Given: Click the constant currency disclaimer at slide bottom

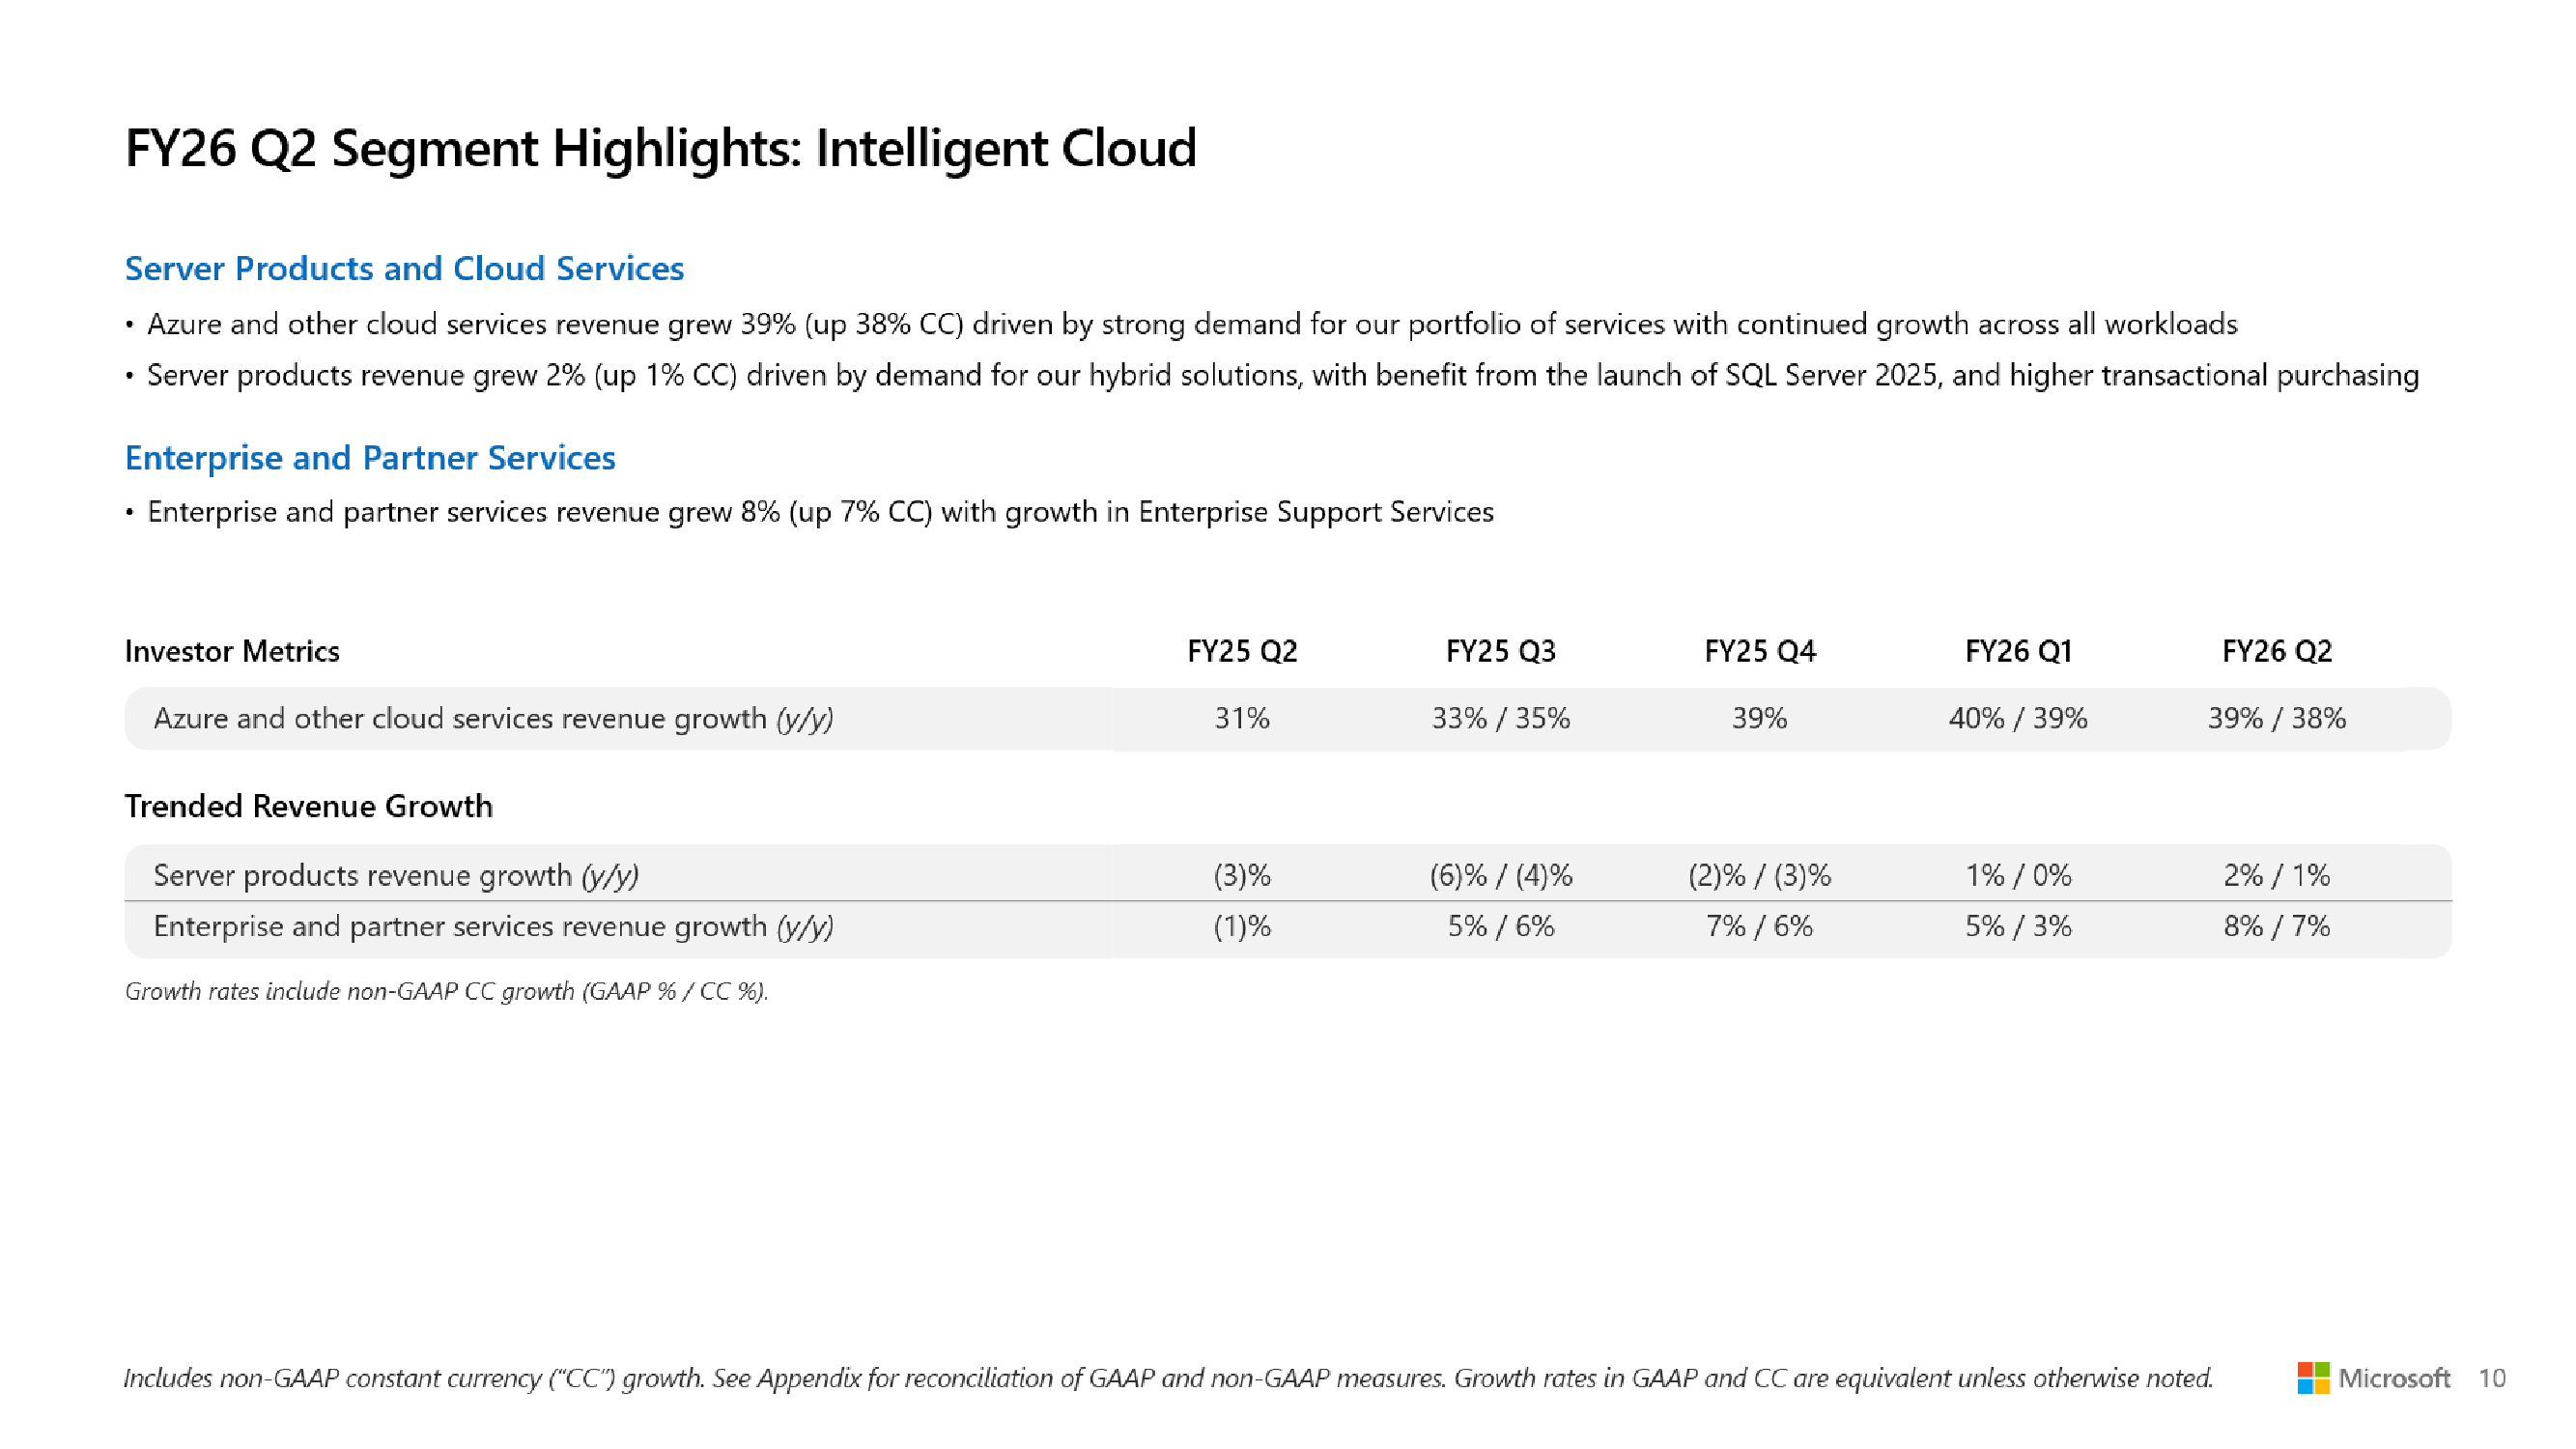Looking at the screenshot, I should click(x=1167, y=1378).
